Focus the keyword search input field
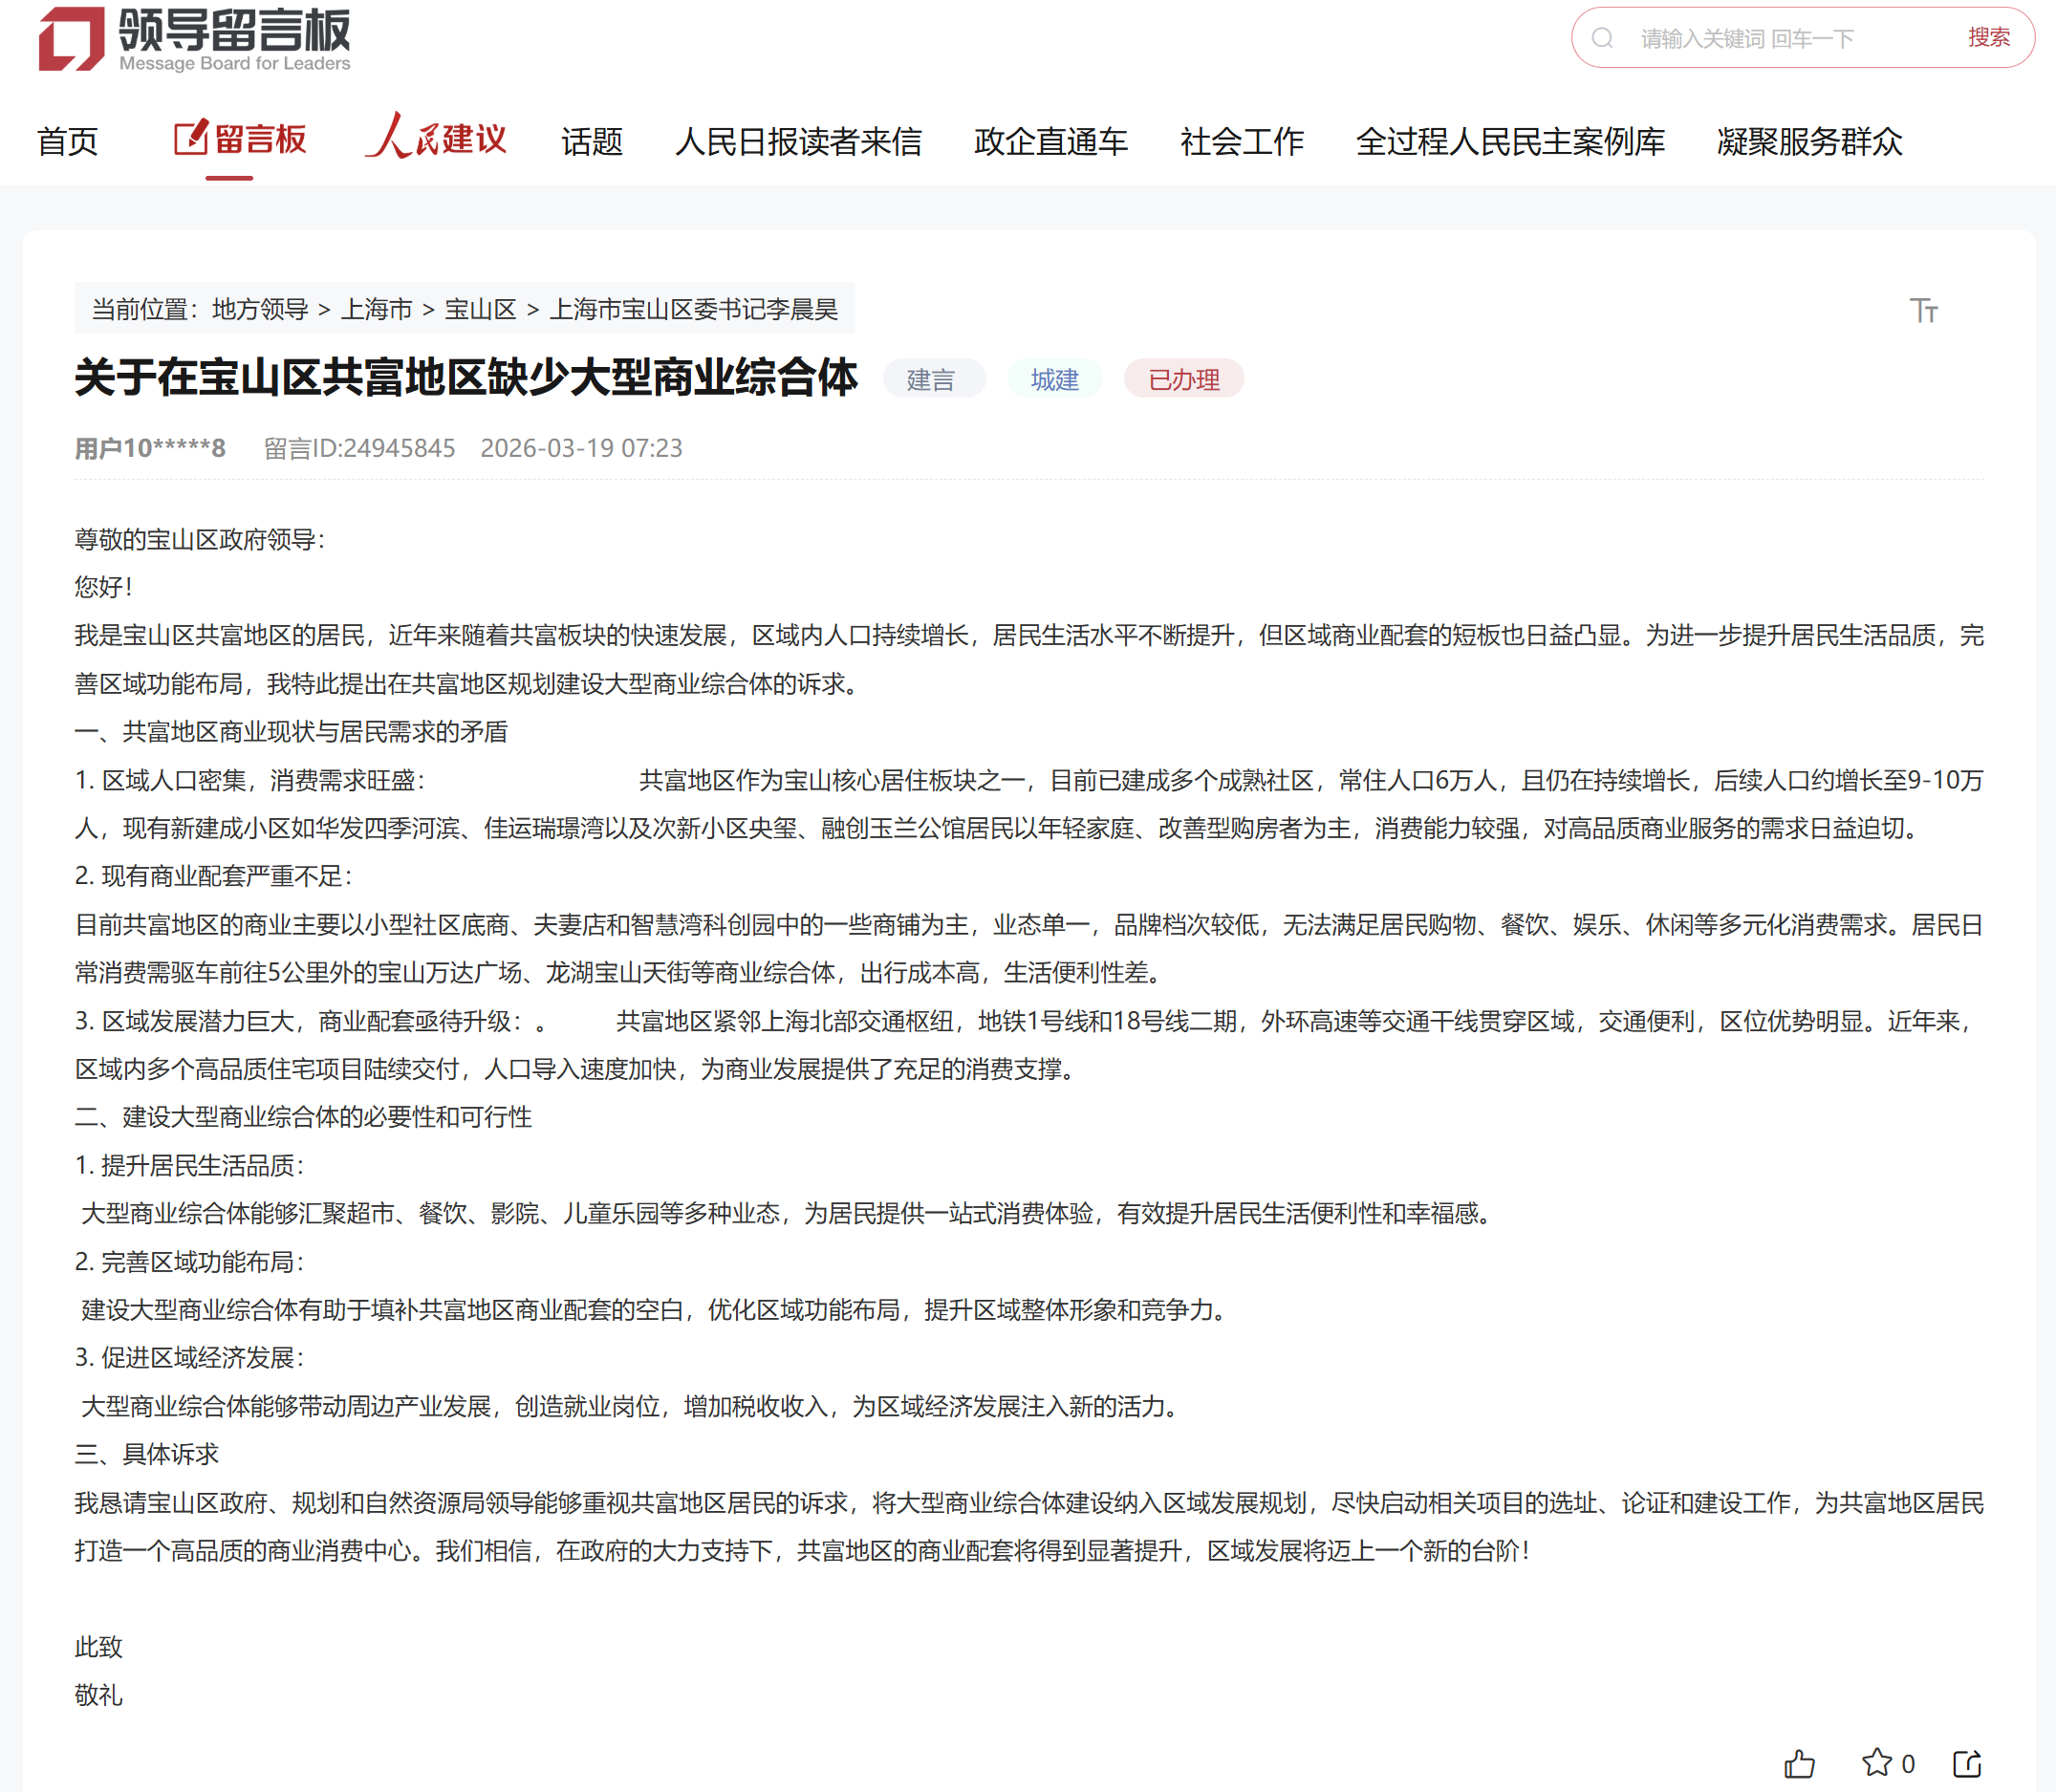2056x1792 pixels. (1790, 38)
